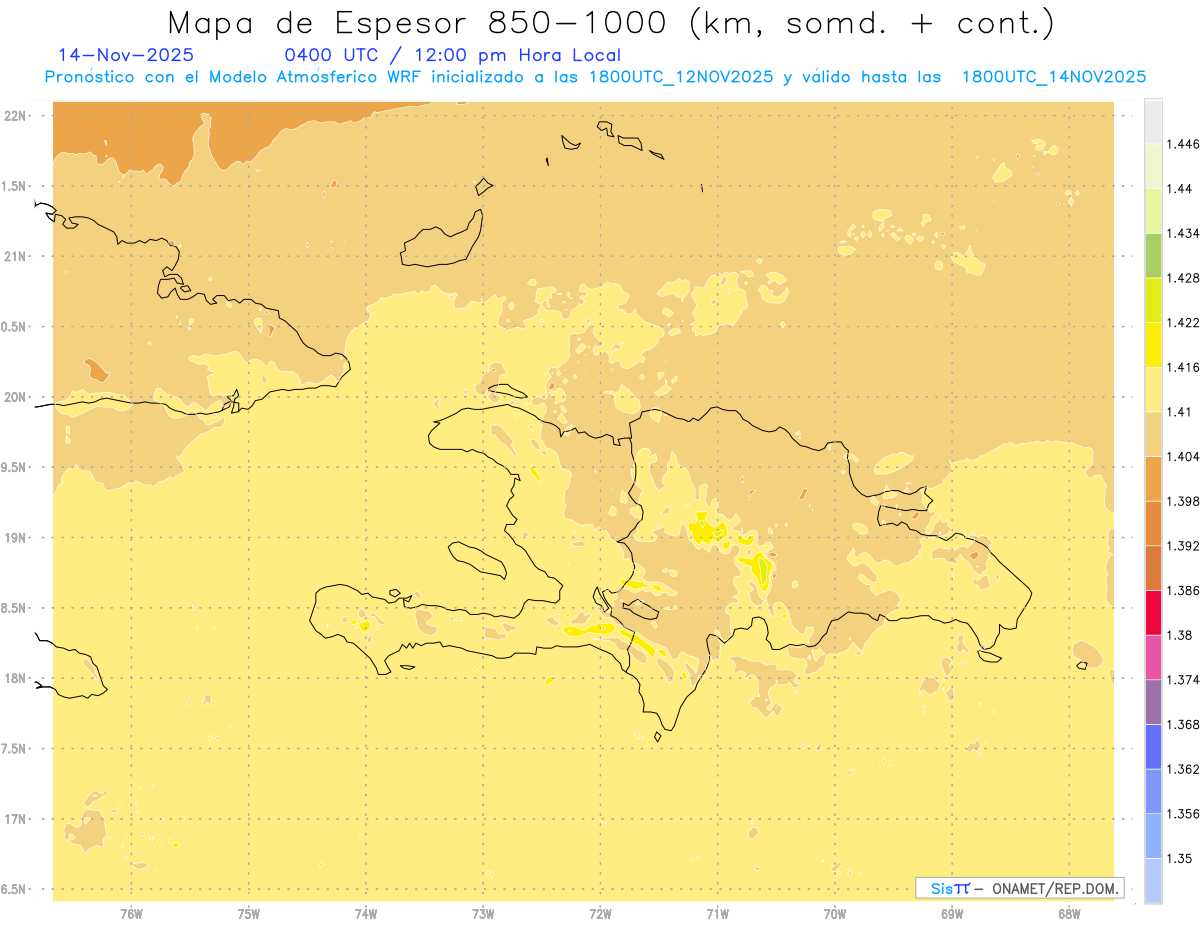
Task: Click the date label '14-Nov-2025'
Action: 126,55
